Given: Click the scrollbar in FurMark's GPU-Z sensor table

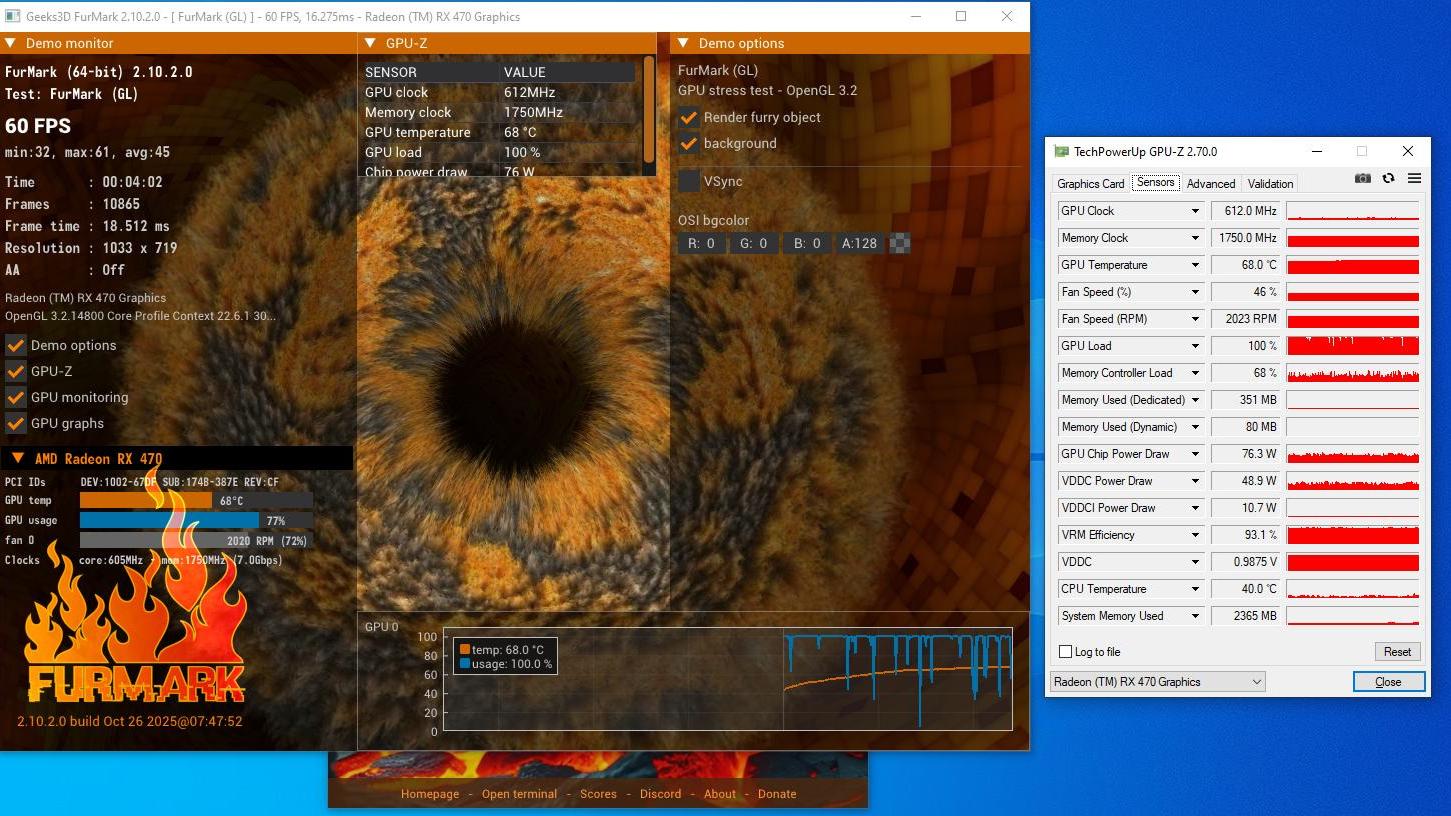Looking at the screenshot, I should pos(650,108).
